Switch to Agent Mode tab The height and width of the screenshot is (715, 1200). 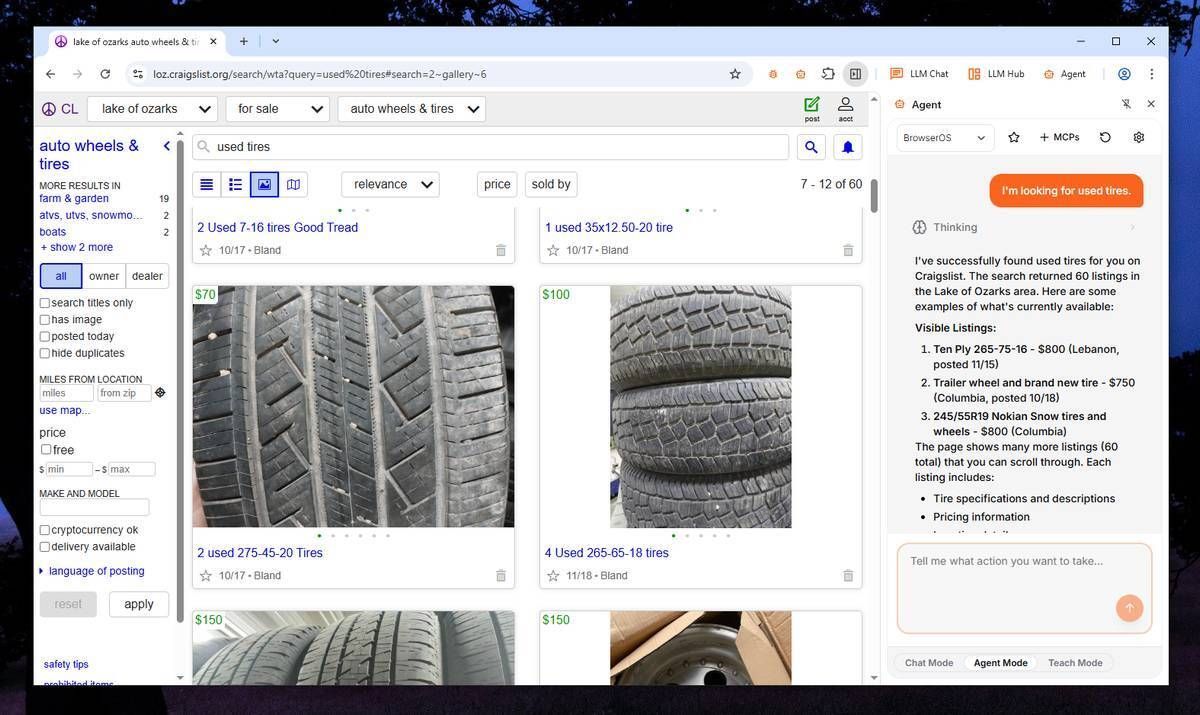point(1000,663)
